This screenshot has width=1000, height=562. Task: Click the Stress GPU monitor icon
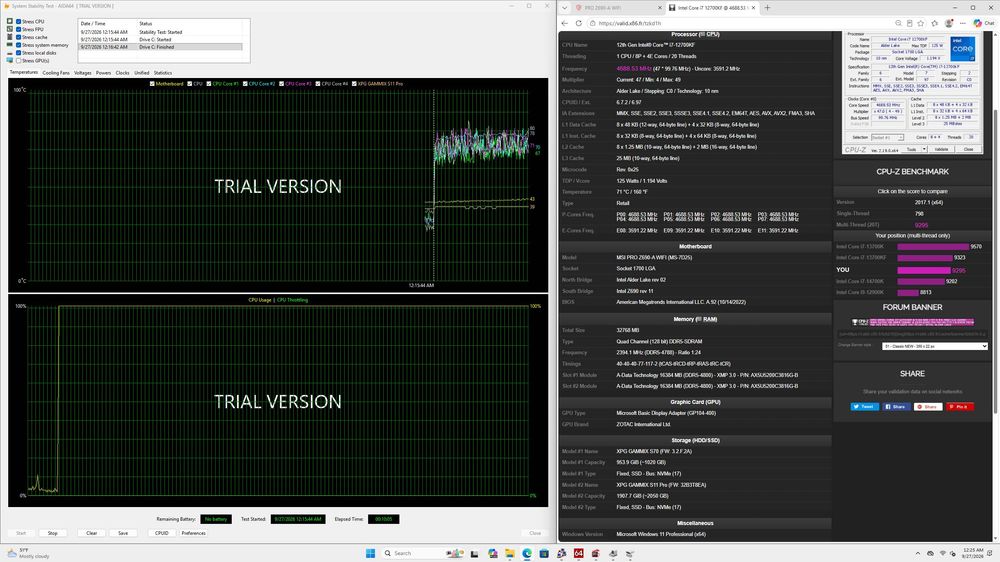click(x=10, y=61)
